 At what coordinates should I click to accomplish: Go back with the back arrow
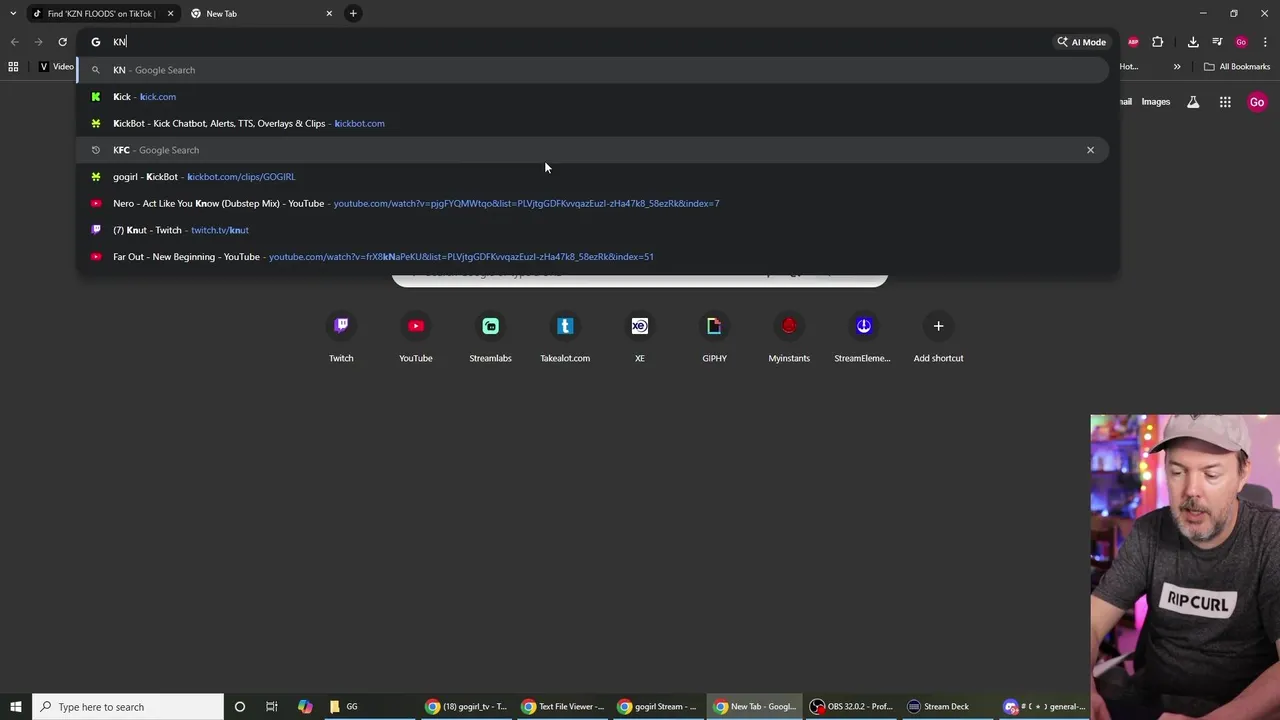coord(14,42)
